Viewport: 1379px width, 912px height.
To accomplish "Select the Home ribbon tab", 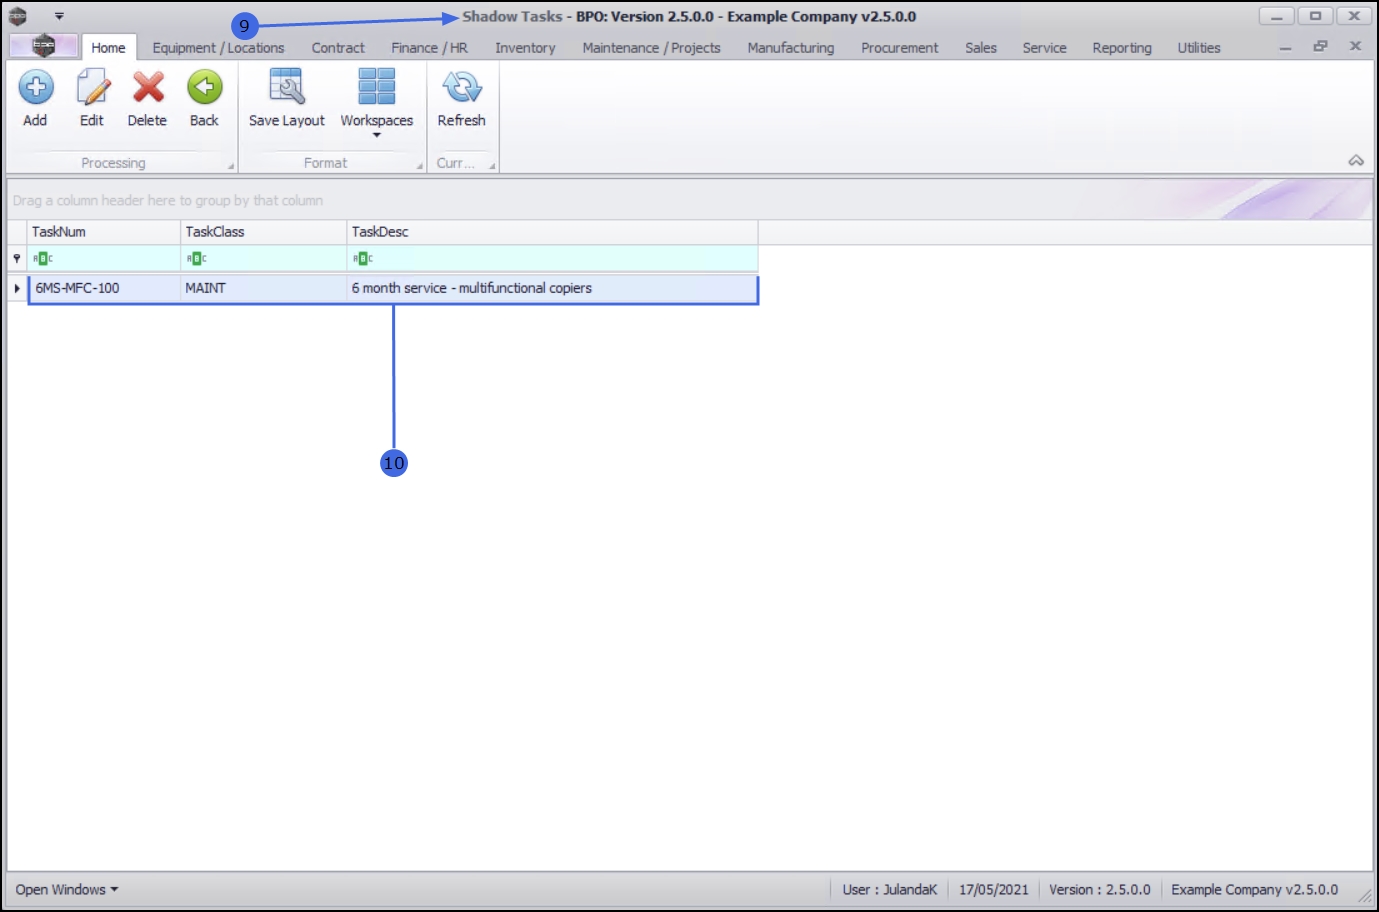I will [108, 47].
